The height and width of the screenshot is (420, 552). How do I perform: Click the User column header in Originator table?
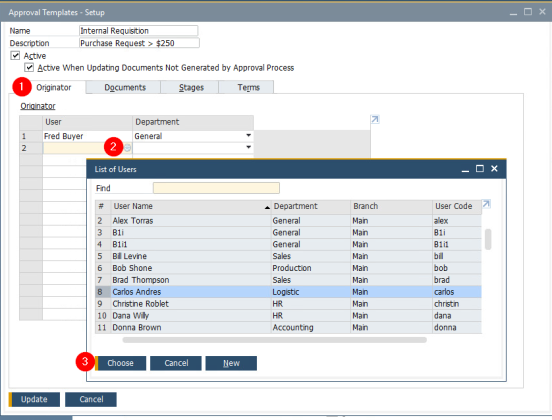(x=88, y=122)
